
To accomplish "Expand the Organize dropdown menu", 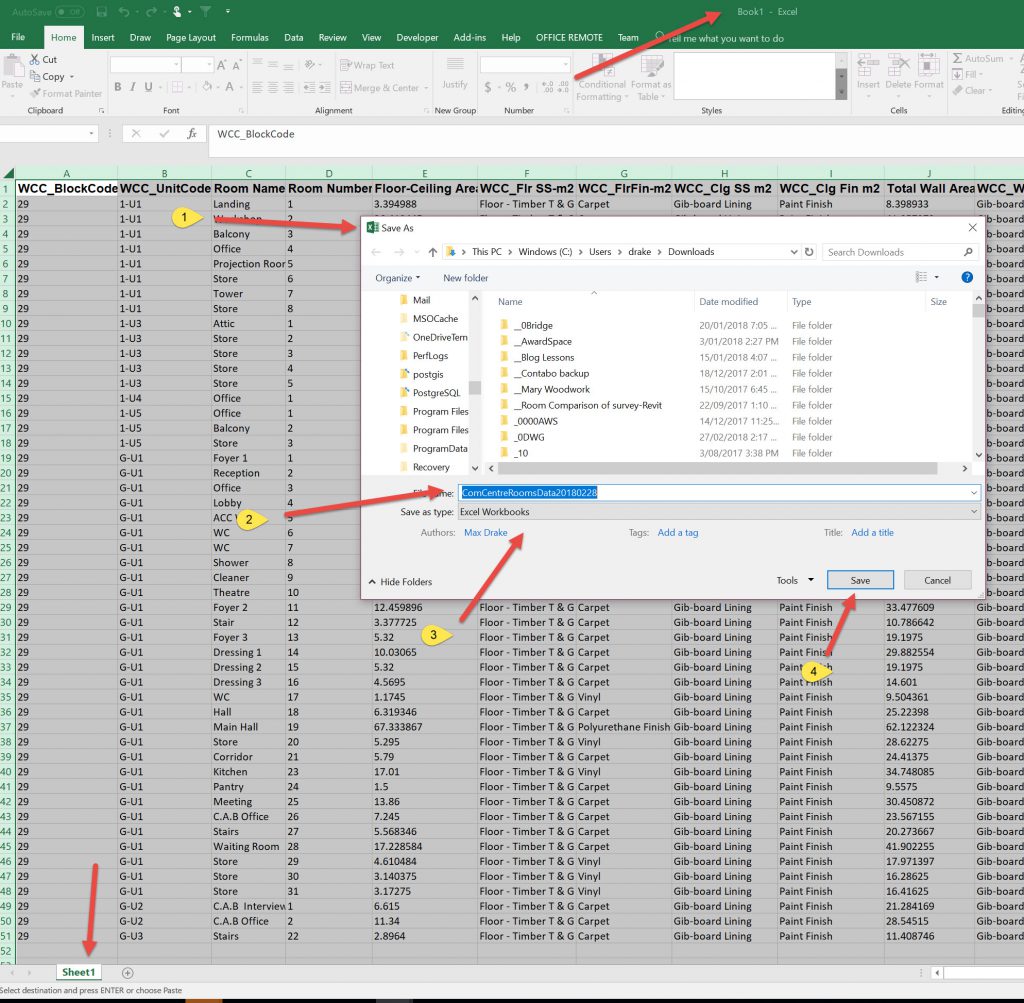I will [398, 277].
